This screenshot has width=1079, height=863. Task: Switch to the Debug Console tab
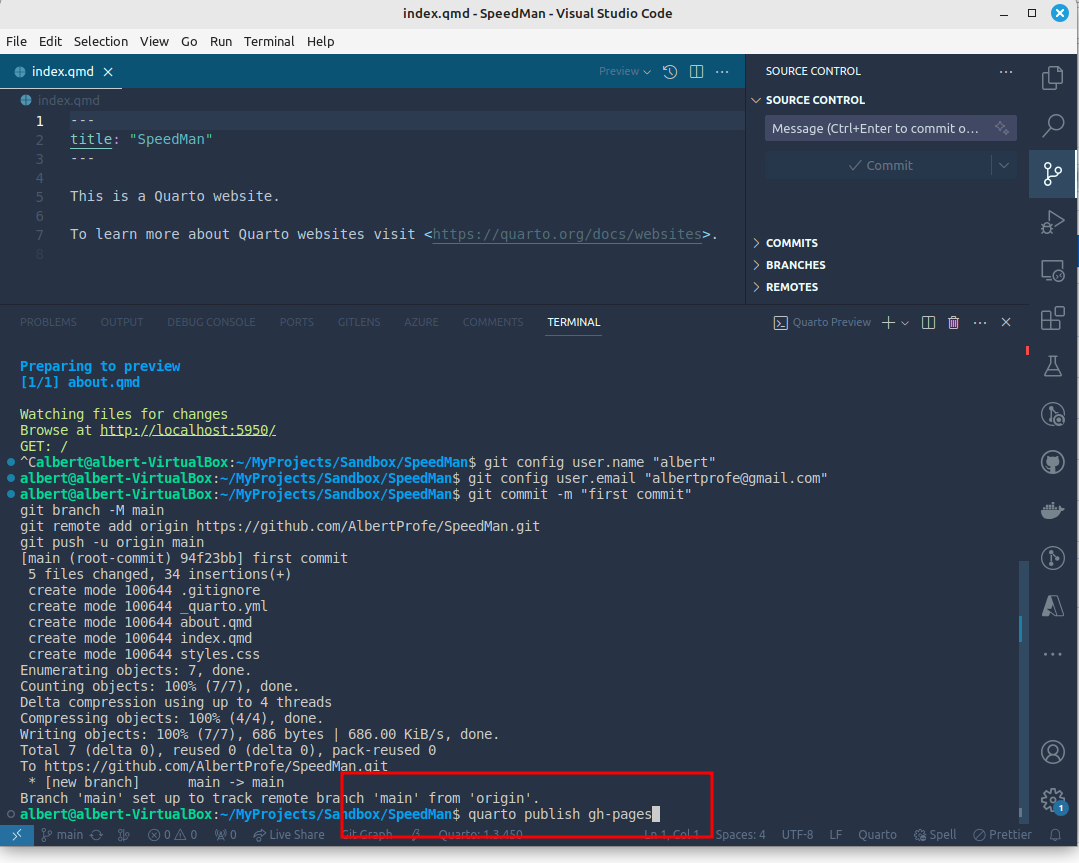[x=211, y=322]
